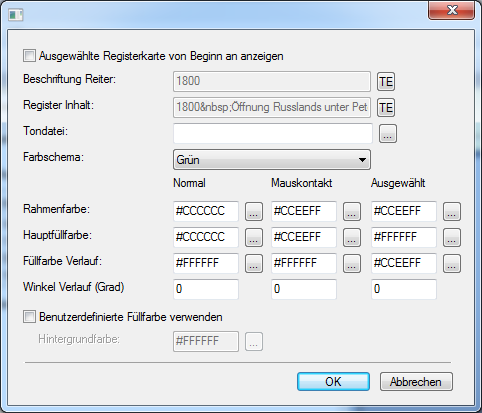Screen dimensions: 482x413
Task: Click the Mauskontakt Füllfarbe Verlauf hex field
Action: tap(304, 263)
